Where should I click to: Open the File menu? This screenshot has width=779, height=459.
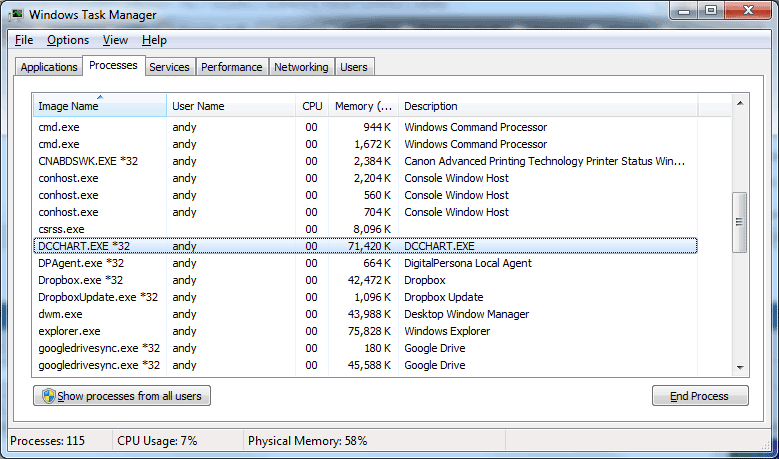(24, 40)
